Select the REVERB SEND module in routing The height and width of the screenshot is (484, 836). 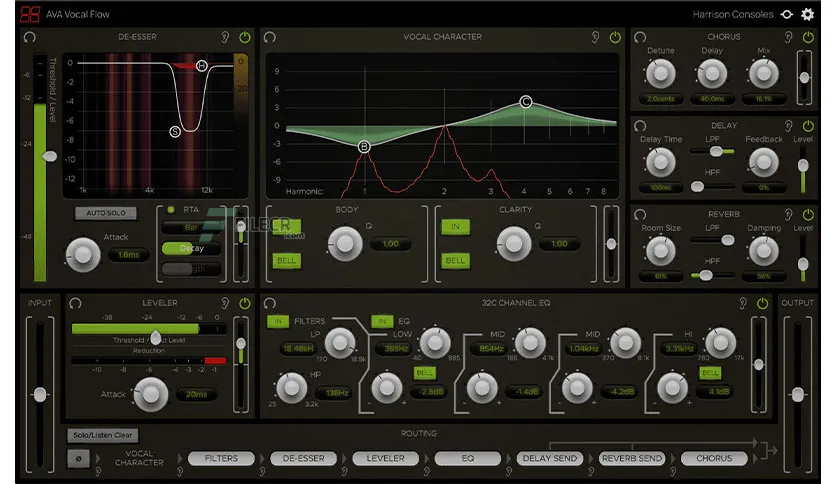(632, 458)
